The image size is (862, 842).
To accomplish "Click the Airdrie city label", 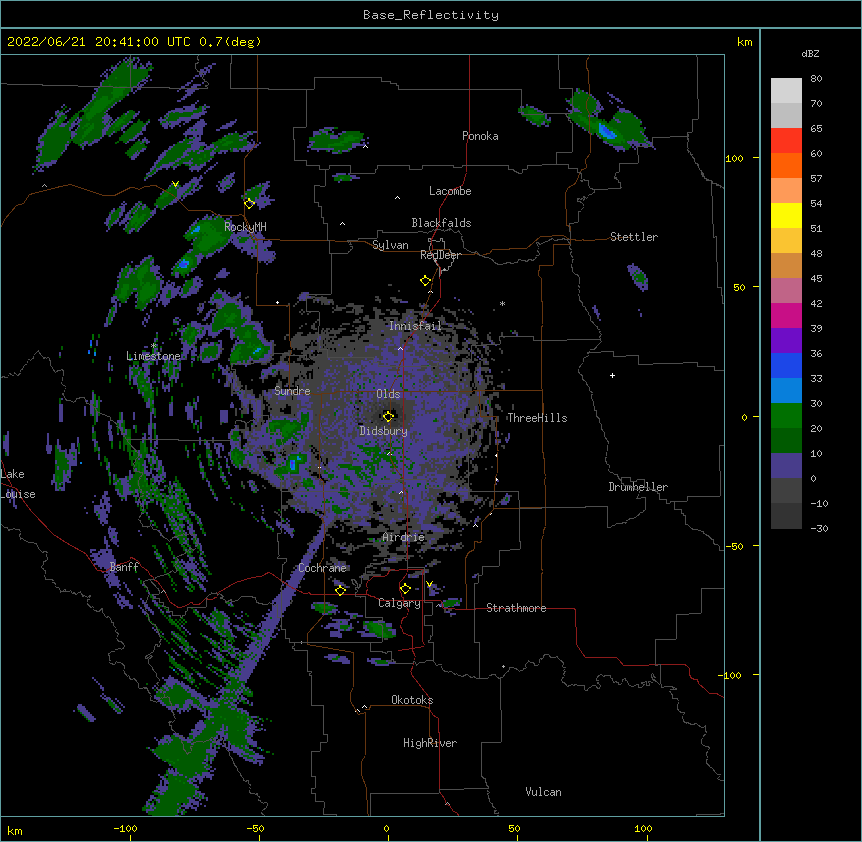I will pyautogui.click(x=403, y=537).
